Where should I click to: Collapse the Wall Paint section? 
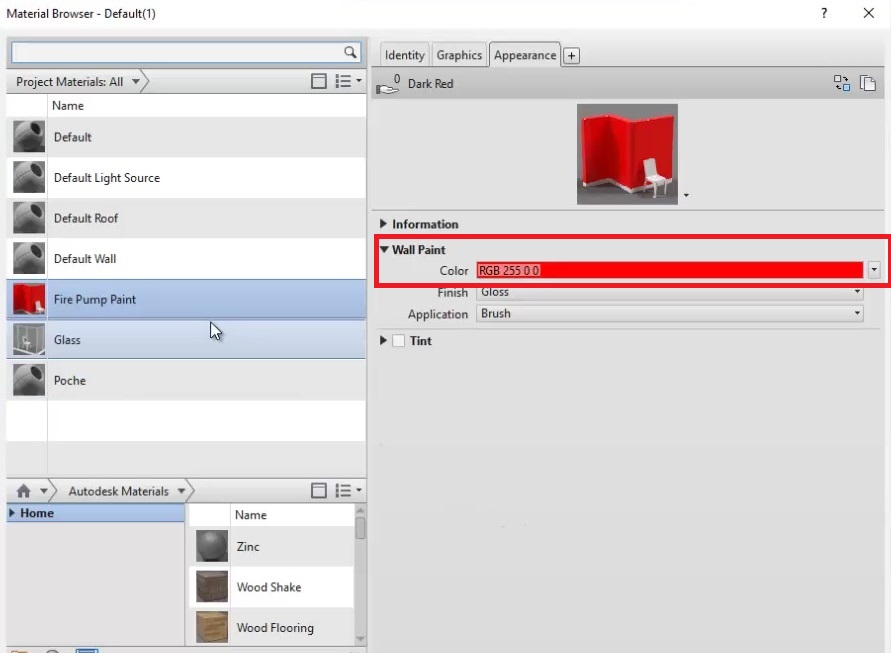coord(384,249)
